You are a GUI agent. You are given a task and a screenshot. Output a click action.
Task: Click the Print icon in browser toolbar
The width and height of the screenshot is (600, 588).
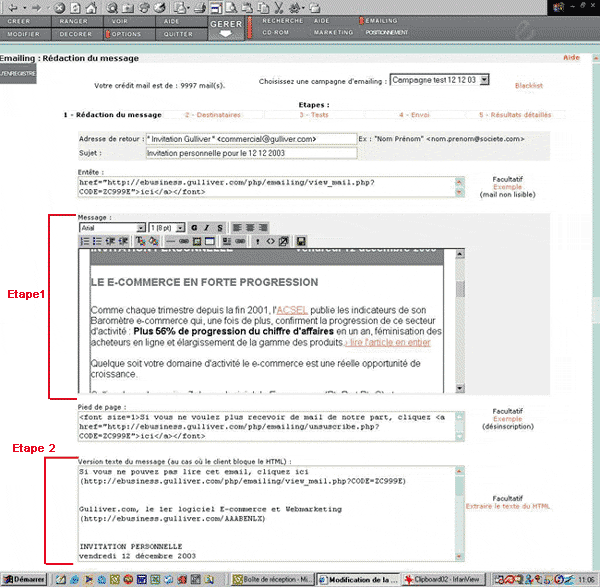pyautogui.click(x=200, y=7)
